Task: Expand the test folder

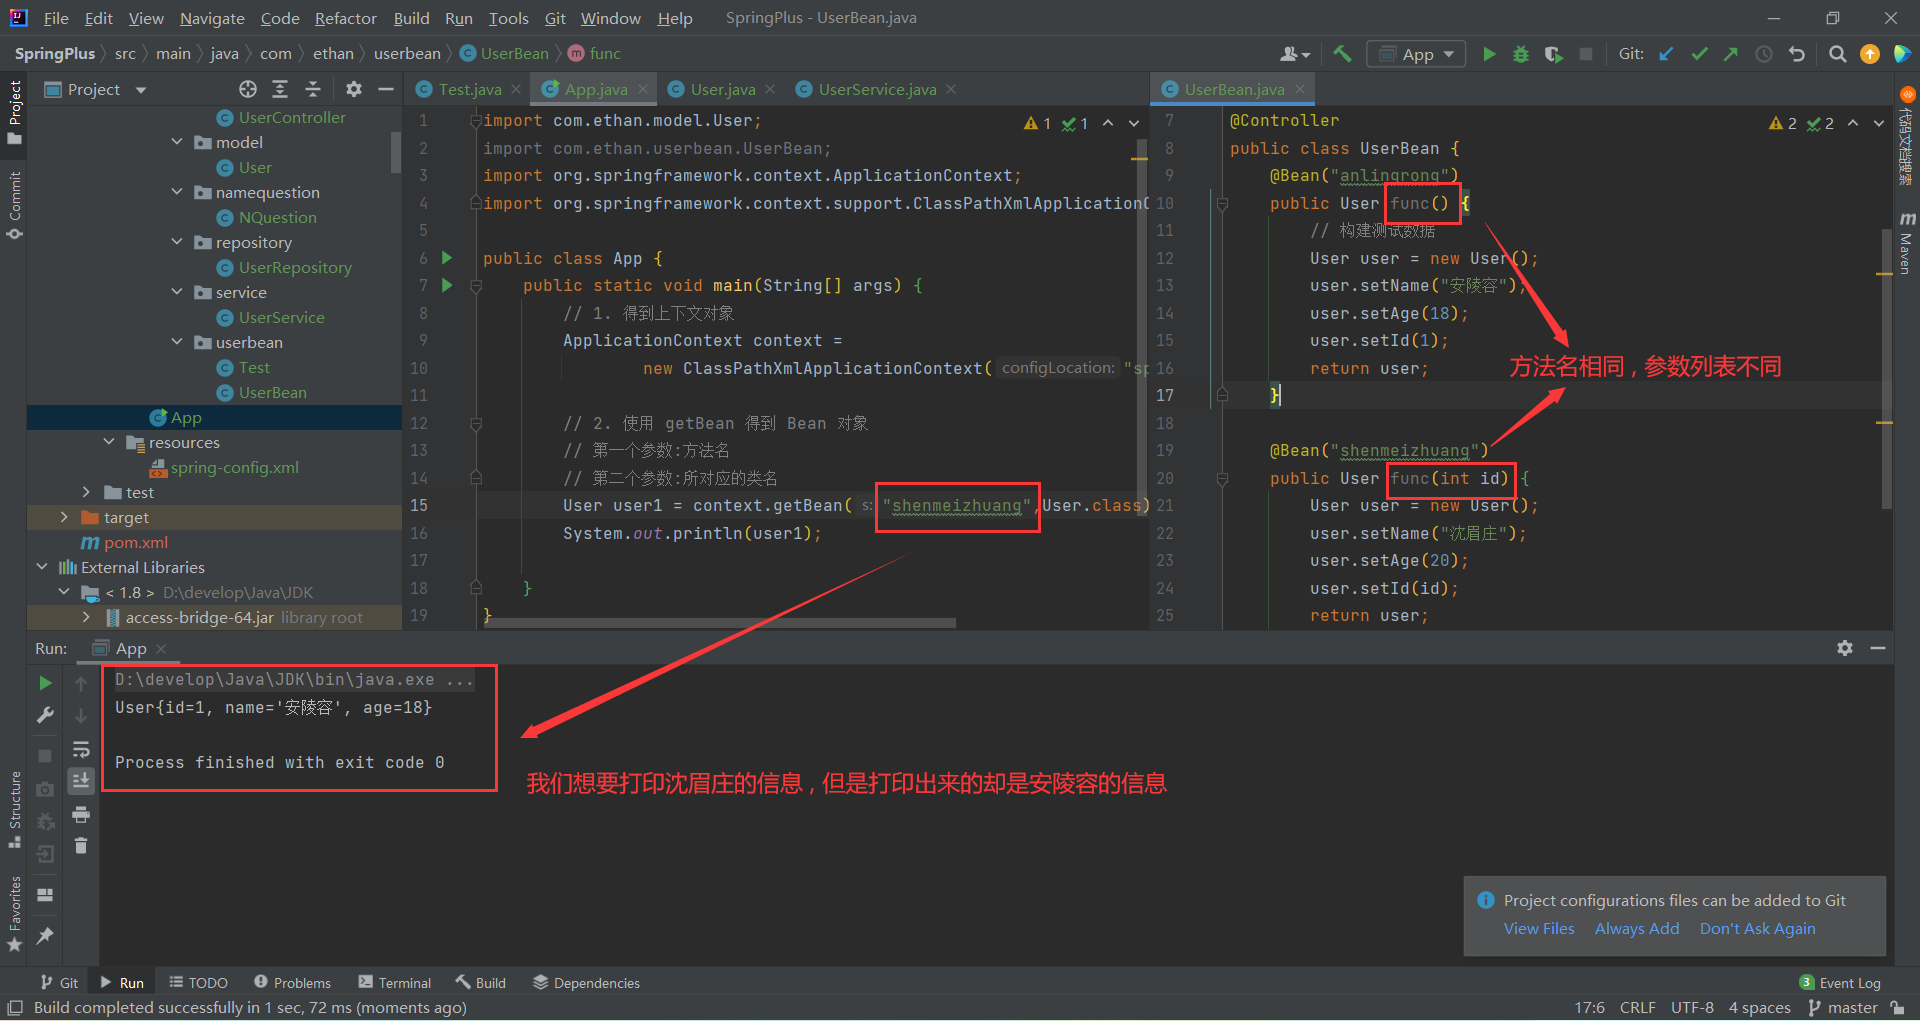Action: coord(87,492)
